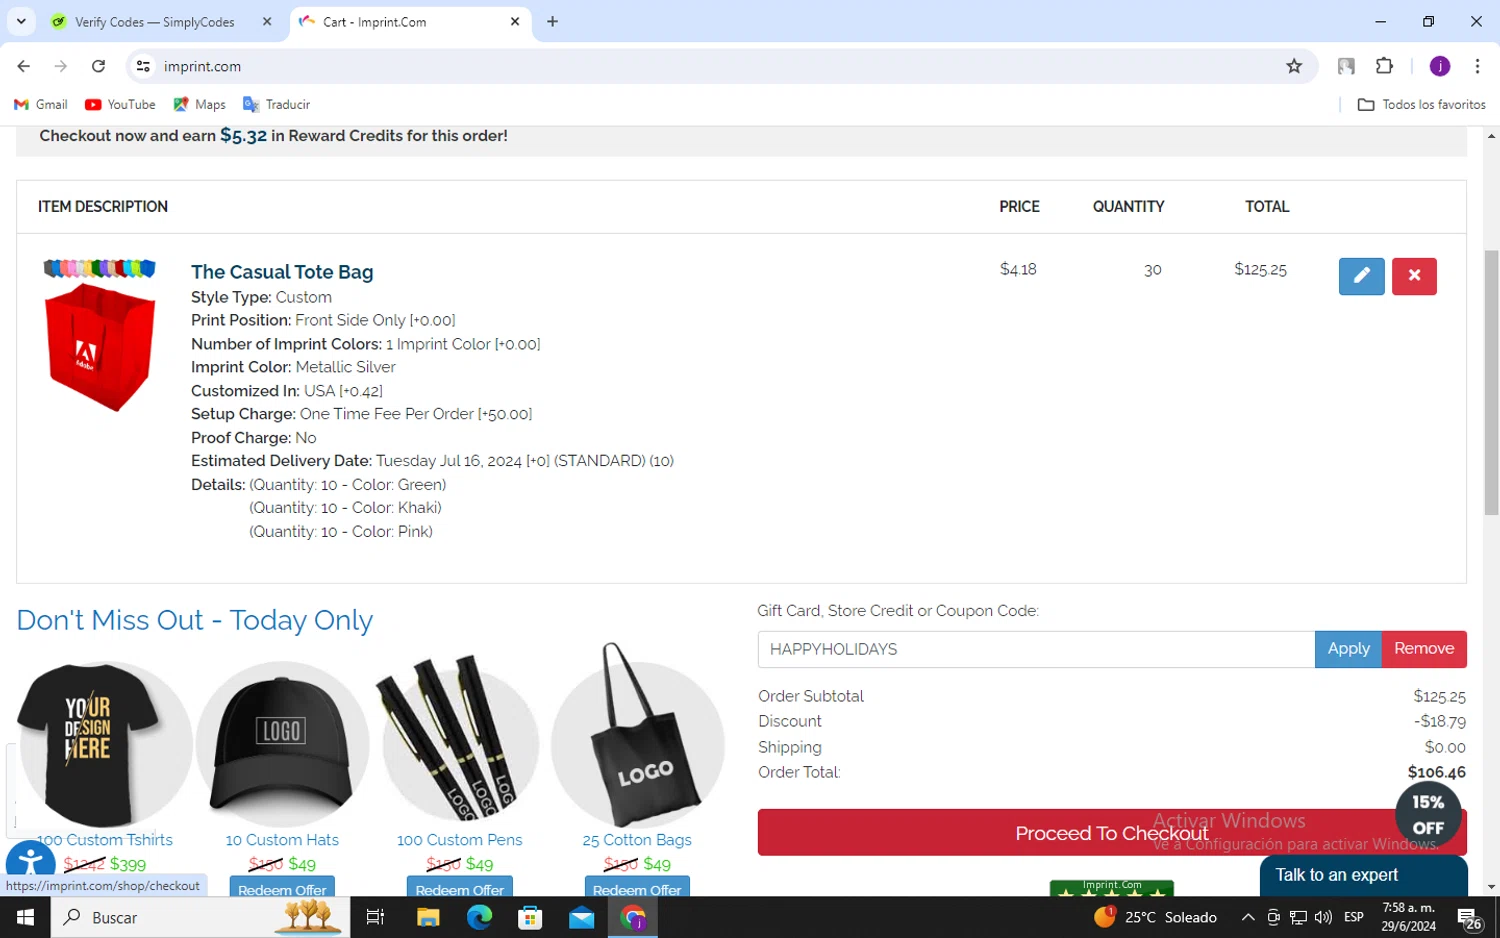This screenshot has height=938, width=1500.
Task: Open The Casual Tote Bag product link
Action: point(282,272)
